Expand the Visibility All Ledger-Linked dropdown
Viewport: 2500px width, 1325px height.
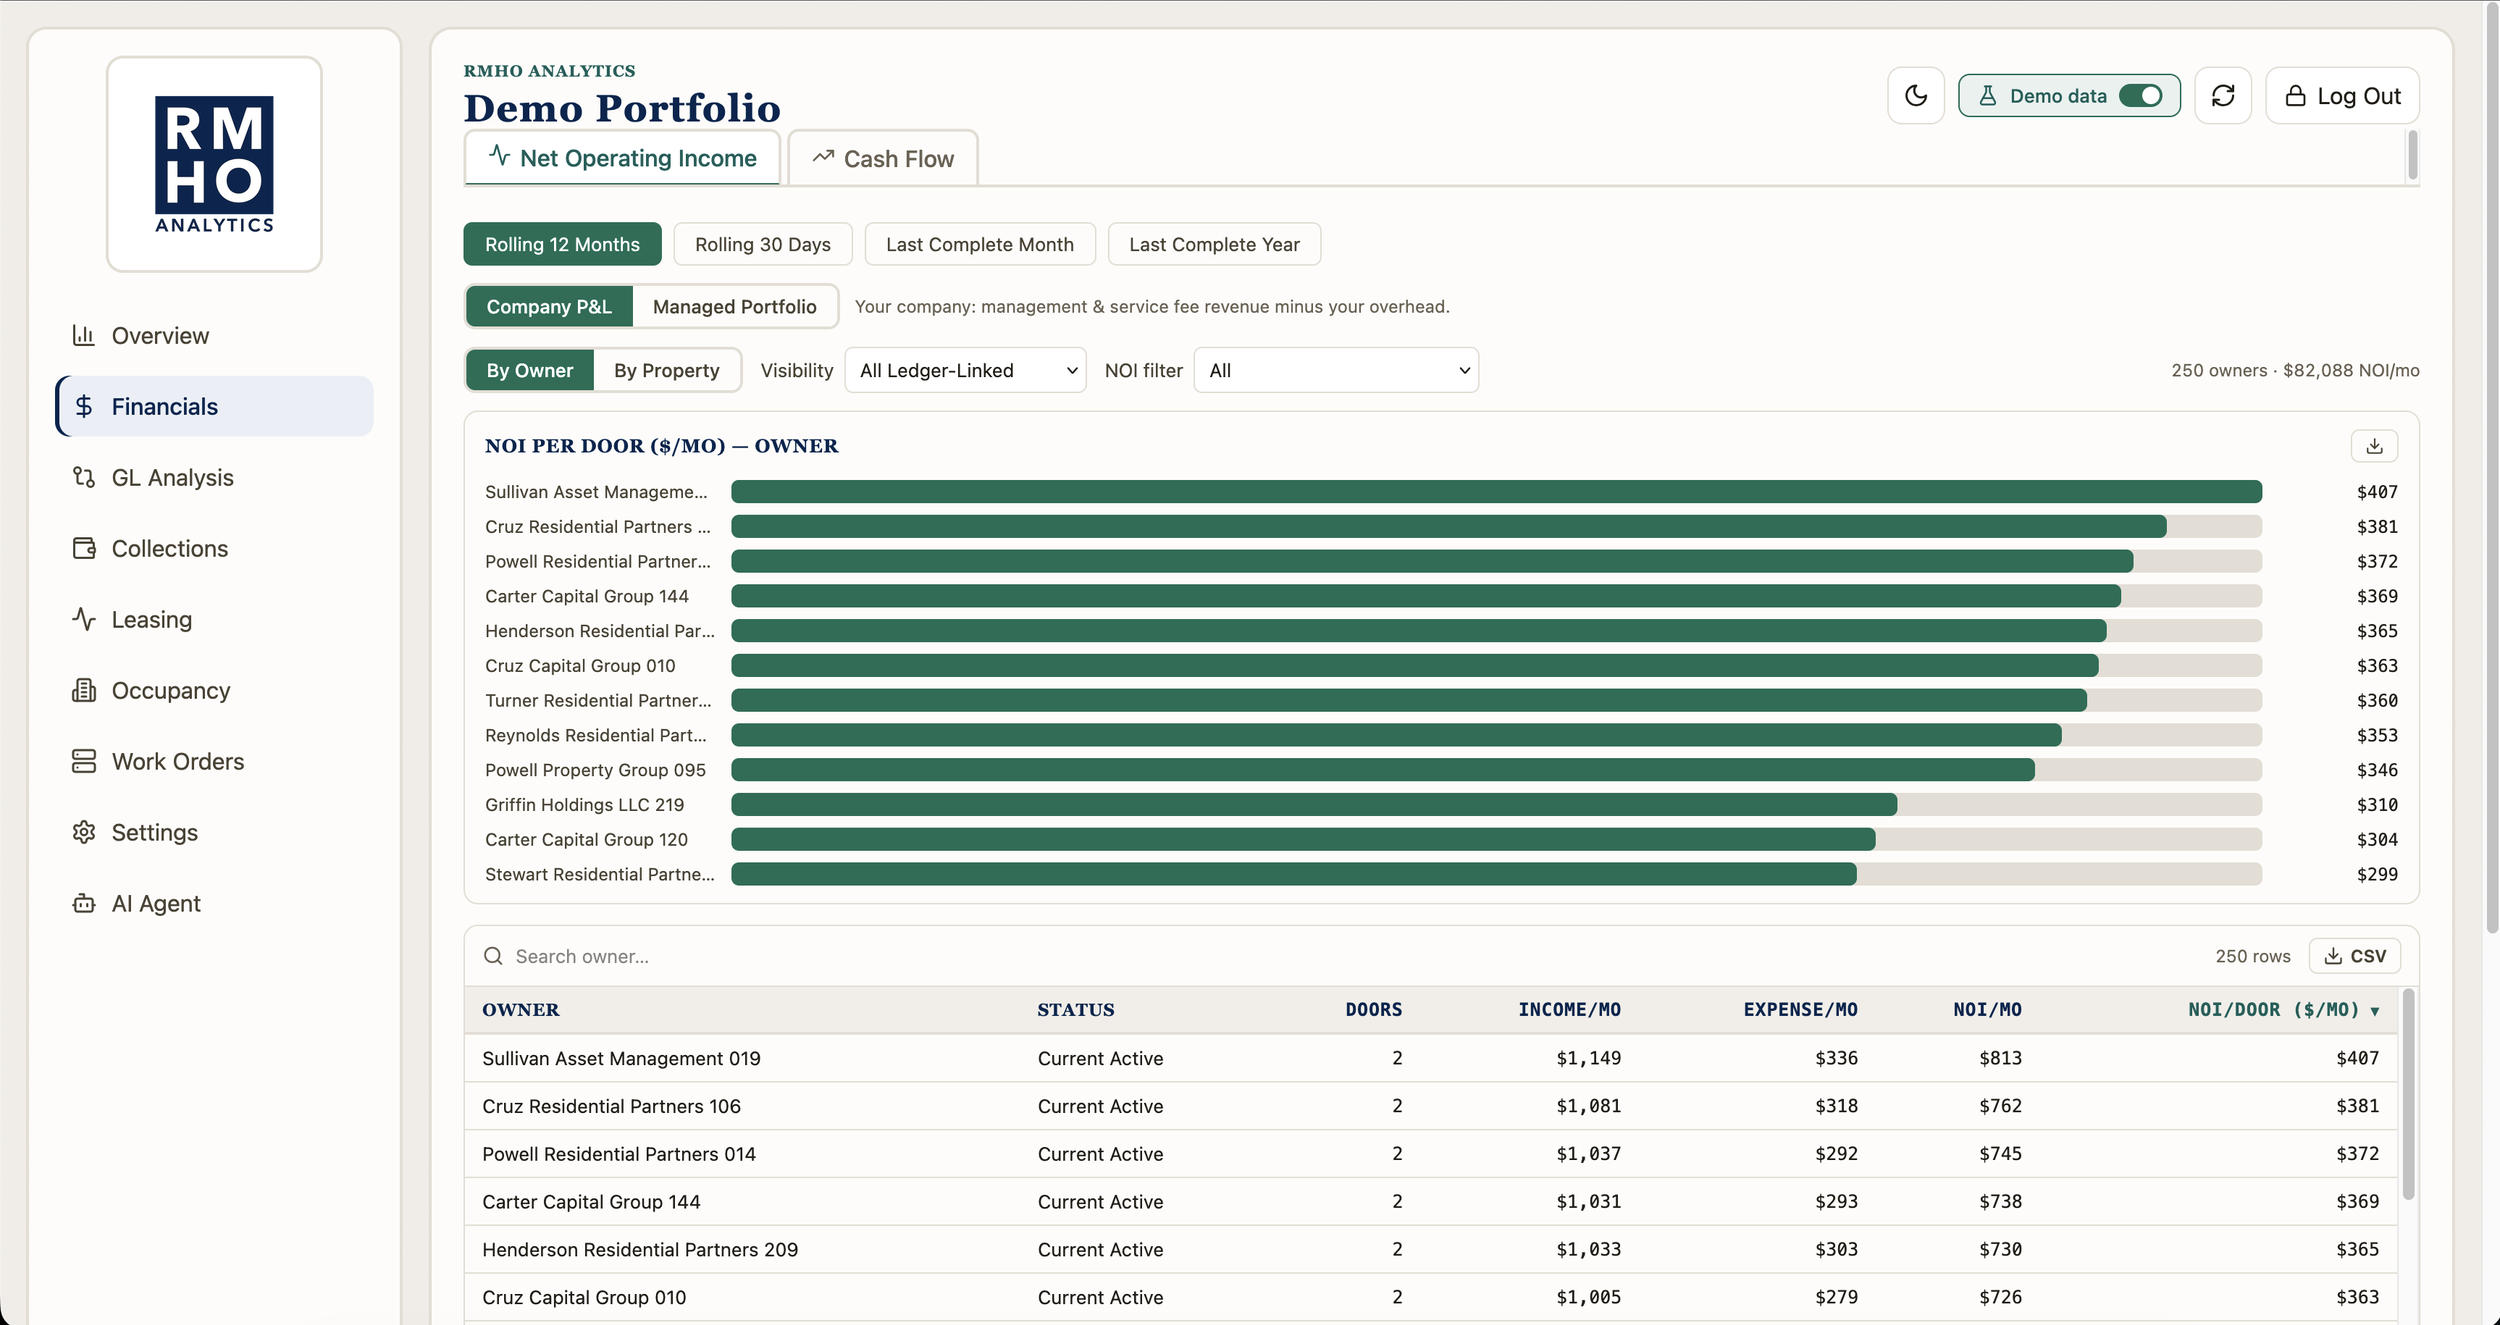tap(965, 371)
